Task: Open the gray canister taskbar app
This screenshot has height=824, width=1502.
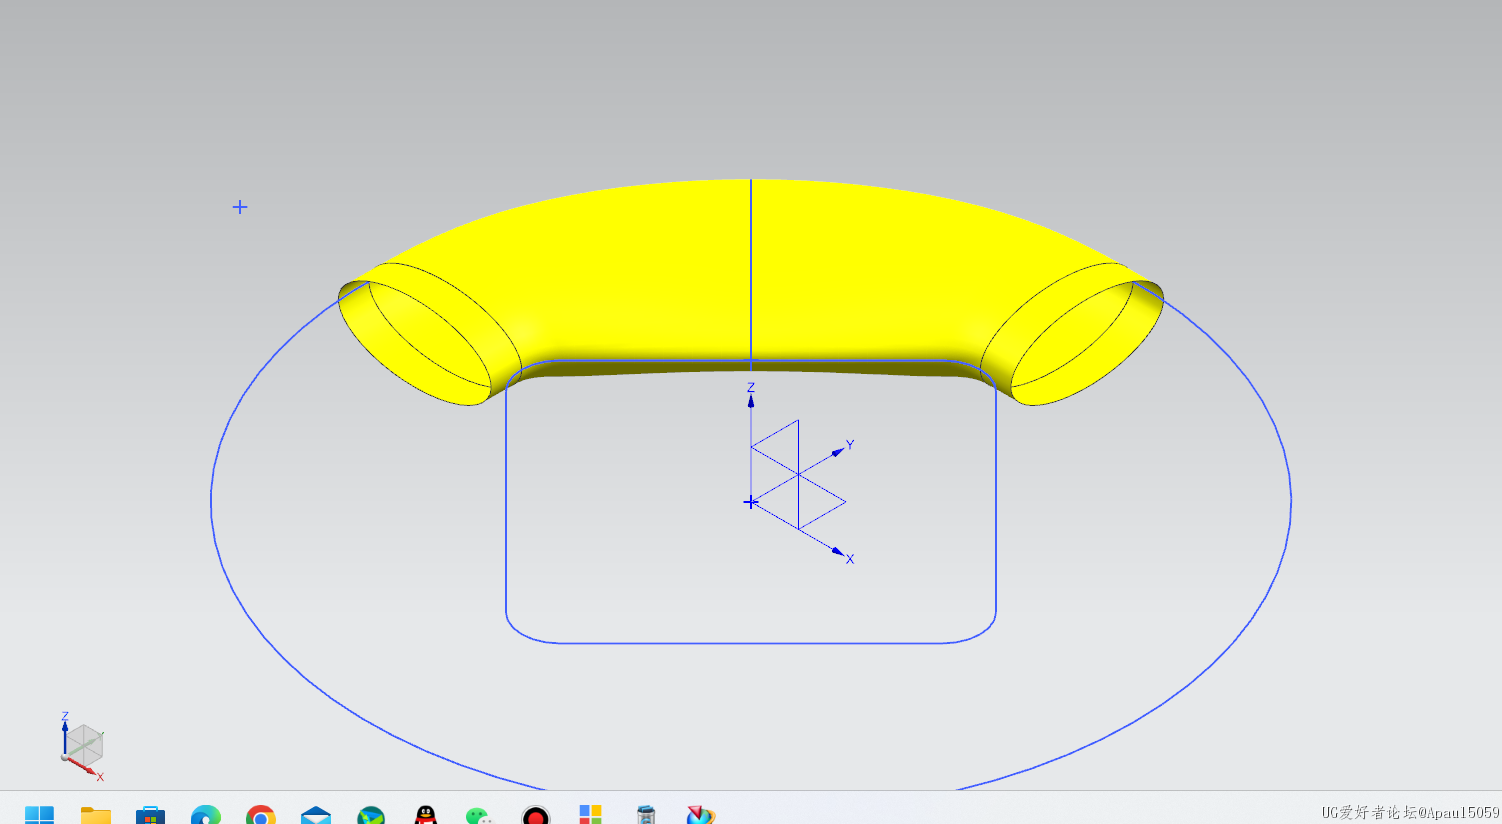Action: 646,815
